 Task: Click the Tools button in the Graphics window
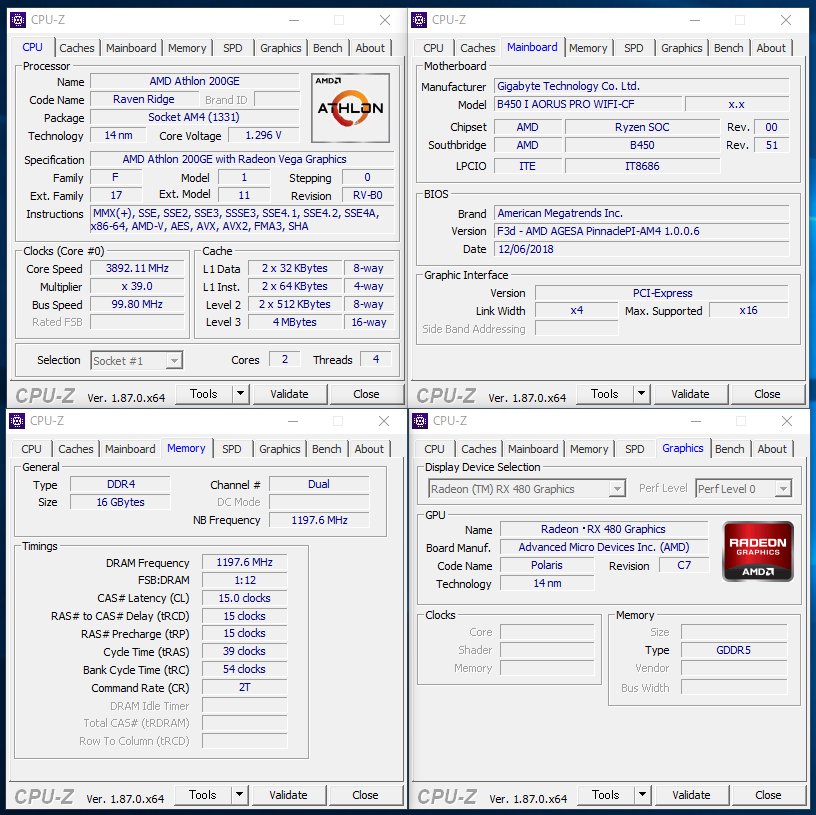pyautogui.click(x=606, y=795)
